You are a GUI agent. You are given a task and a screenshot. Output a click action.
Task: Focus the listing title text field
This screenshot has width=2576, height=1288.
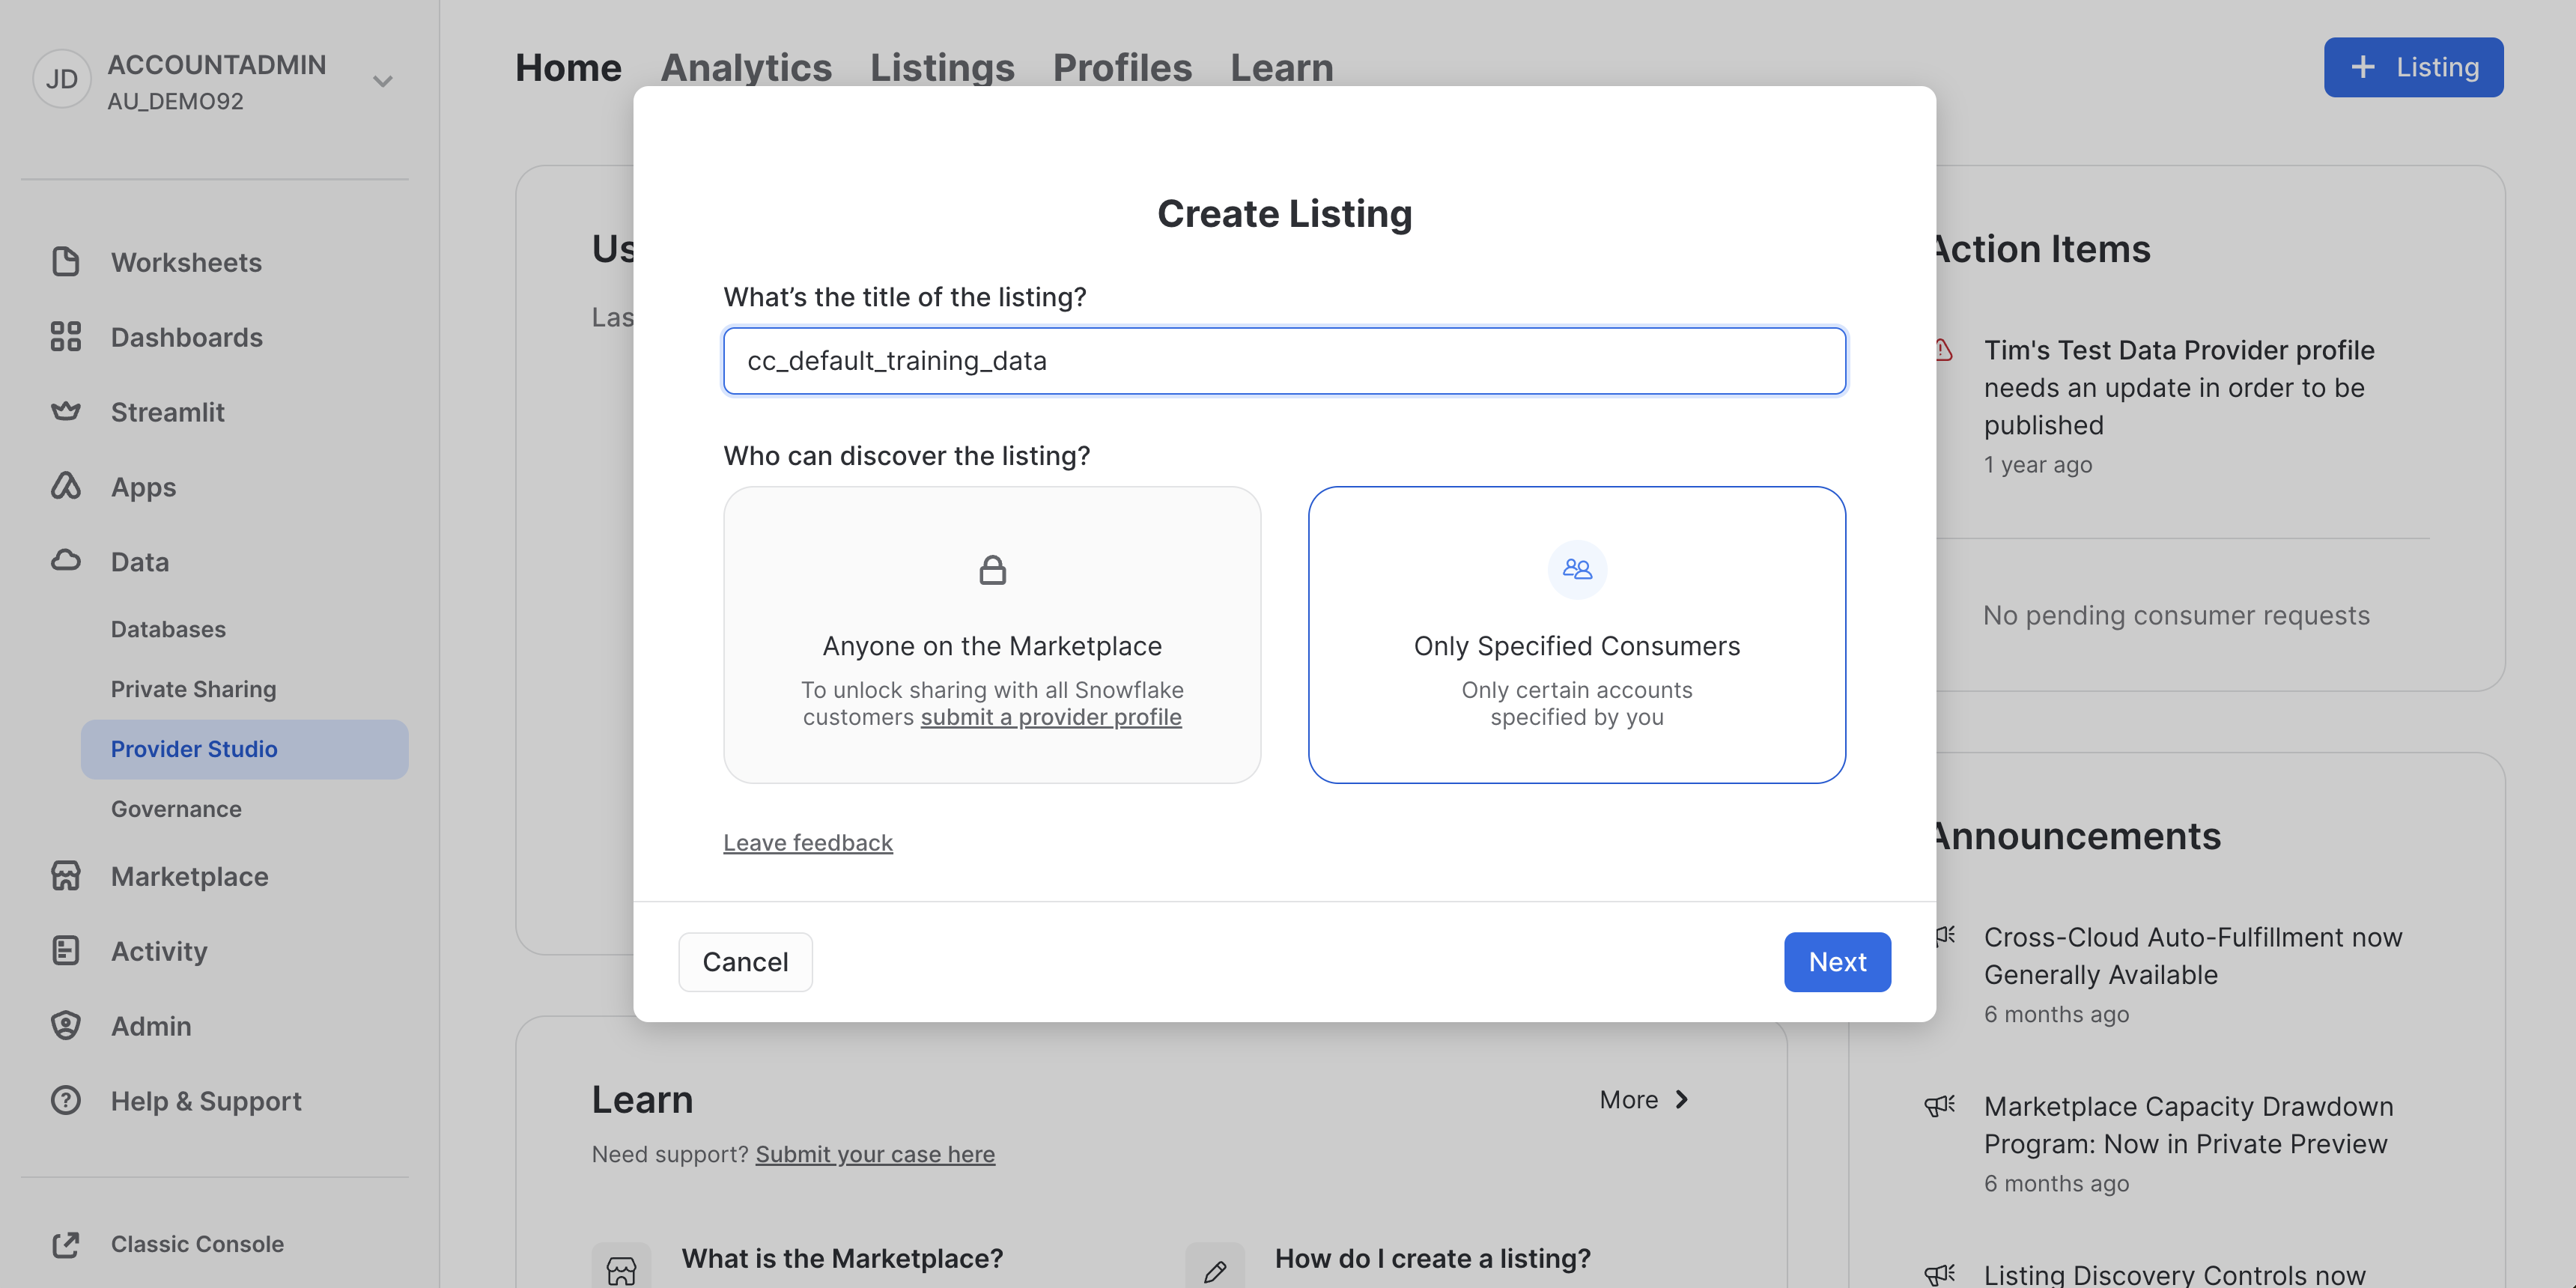1284,361
